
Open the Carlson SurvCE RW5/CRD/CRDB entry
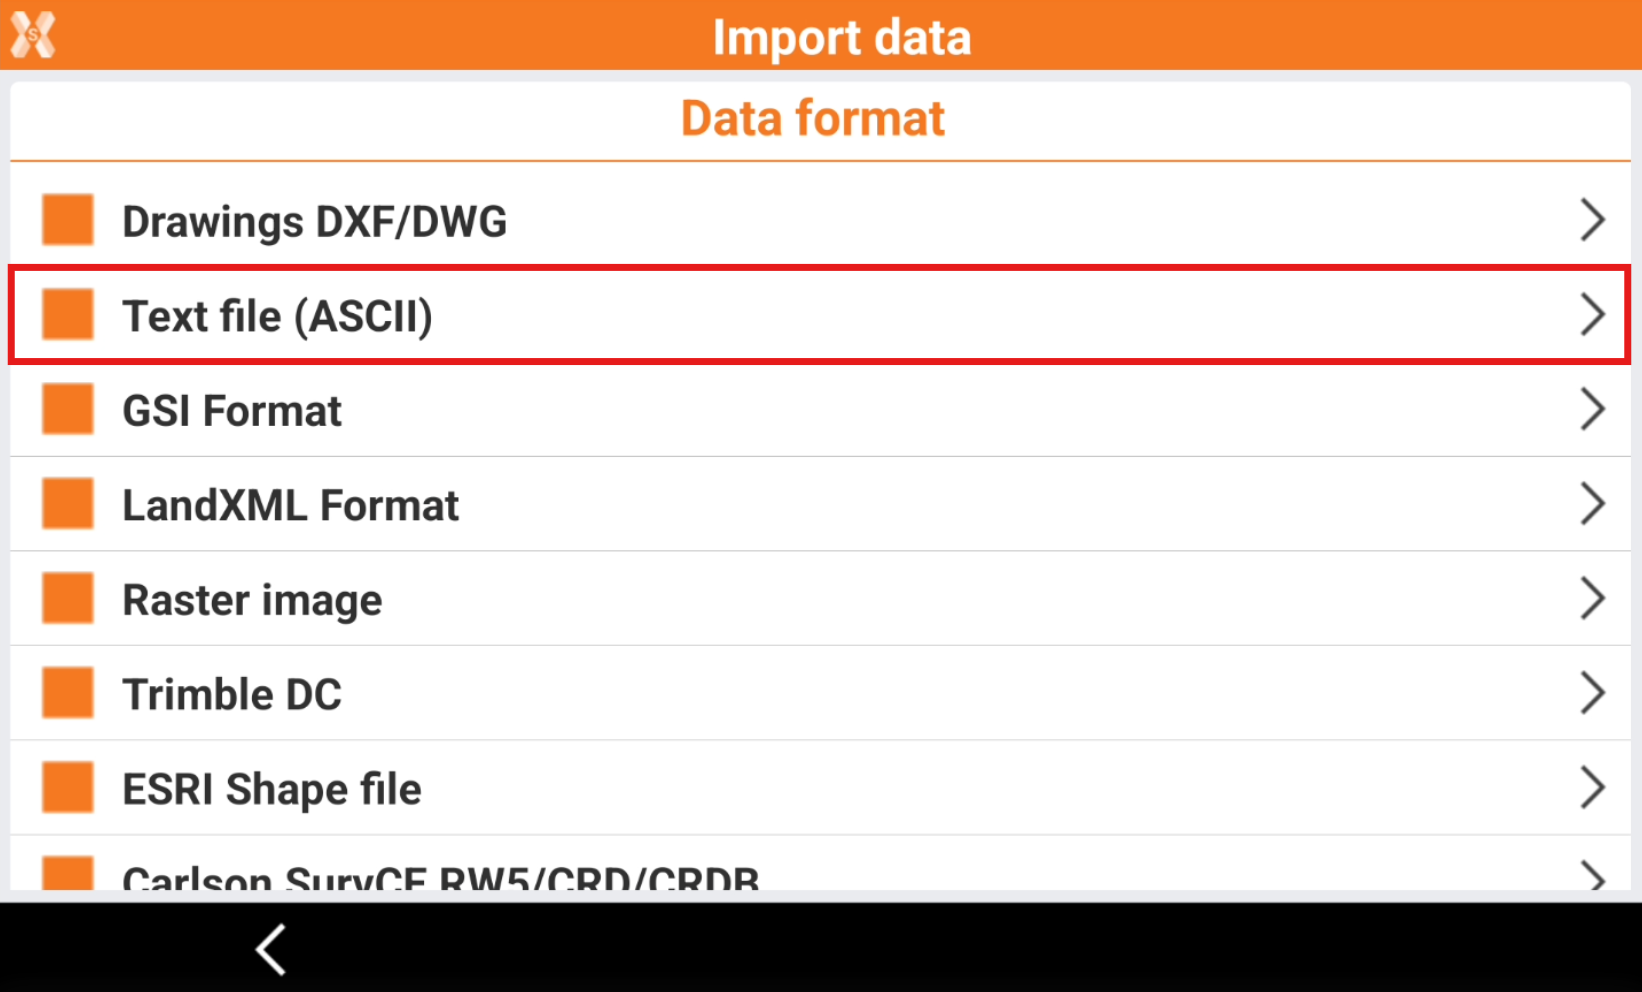pos(440,876)
